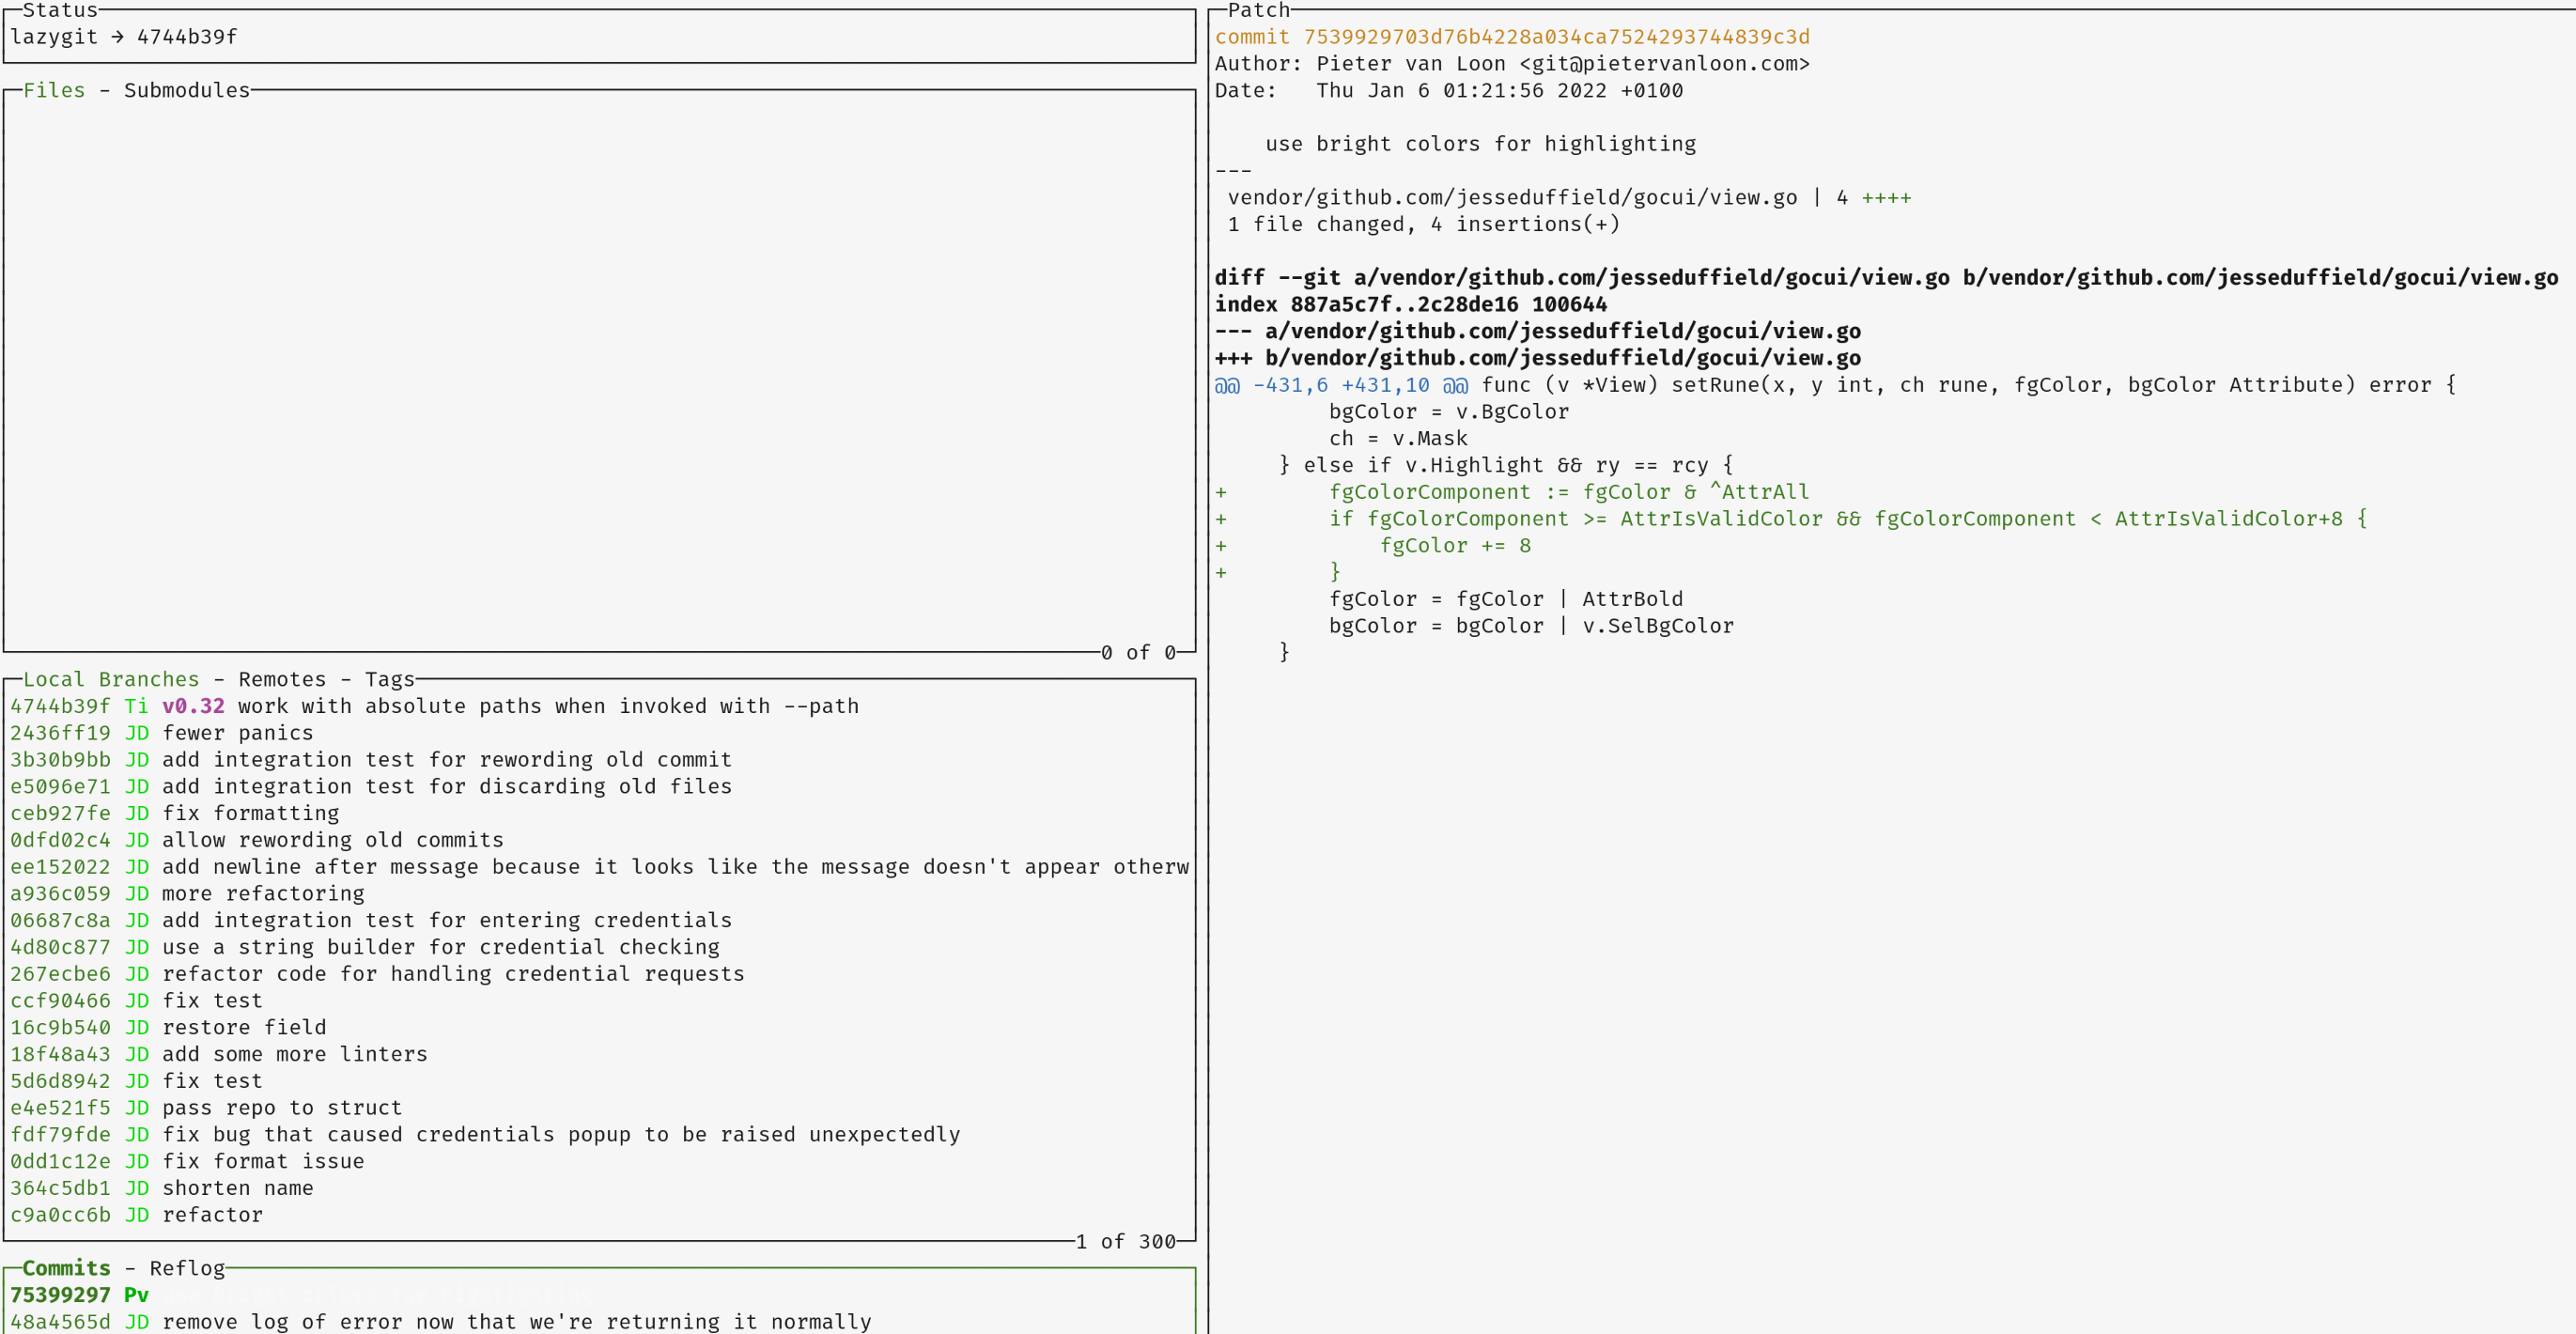Switch to the Reflog tab
This screenshot has height=1334, width=2576.
[x=186, y=1268]
